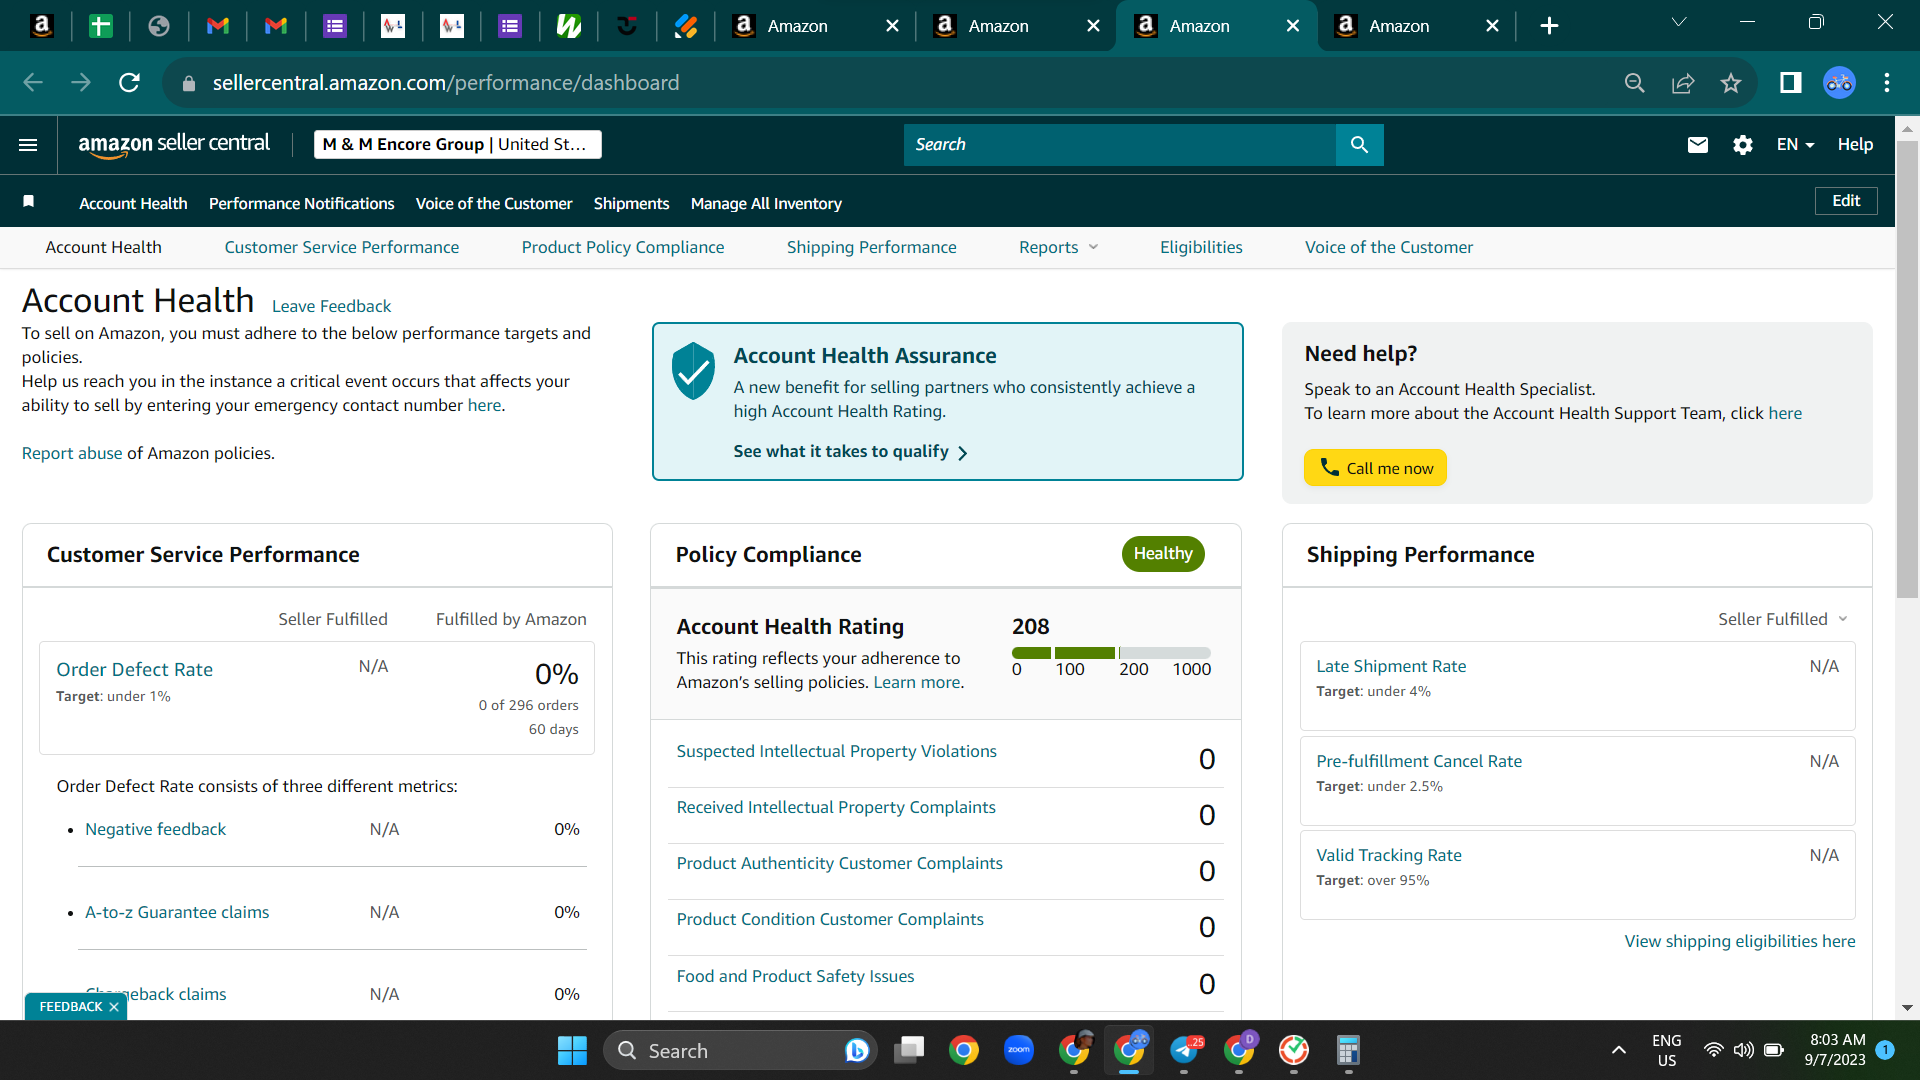This screenshot has height=1080, width=1920.
Task: Expand the Reports dropdown menu
Action: tap(1058, 247)
